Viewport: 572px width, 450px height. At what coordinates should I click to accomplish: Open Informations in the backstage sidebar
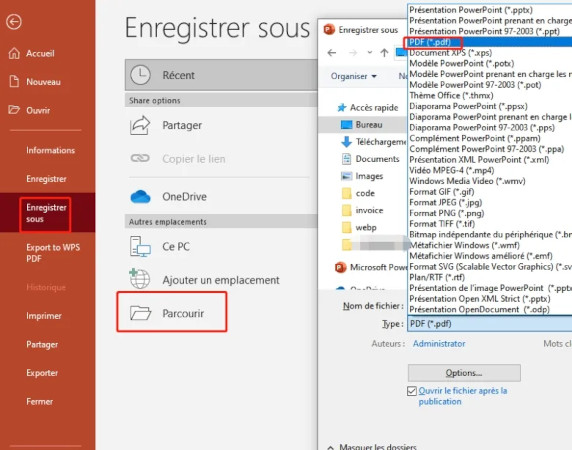coord(50,150)
